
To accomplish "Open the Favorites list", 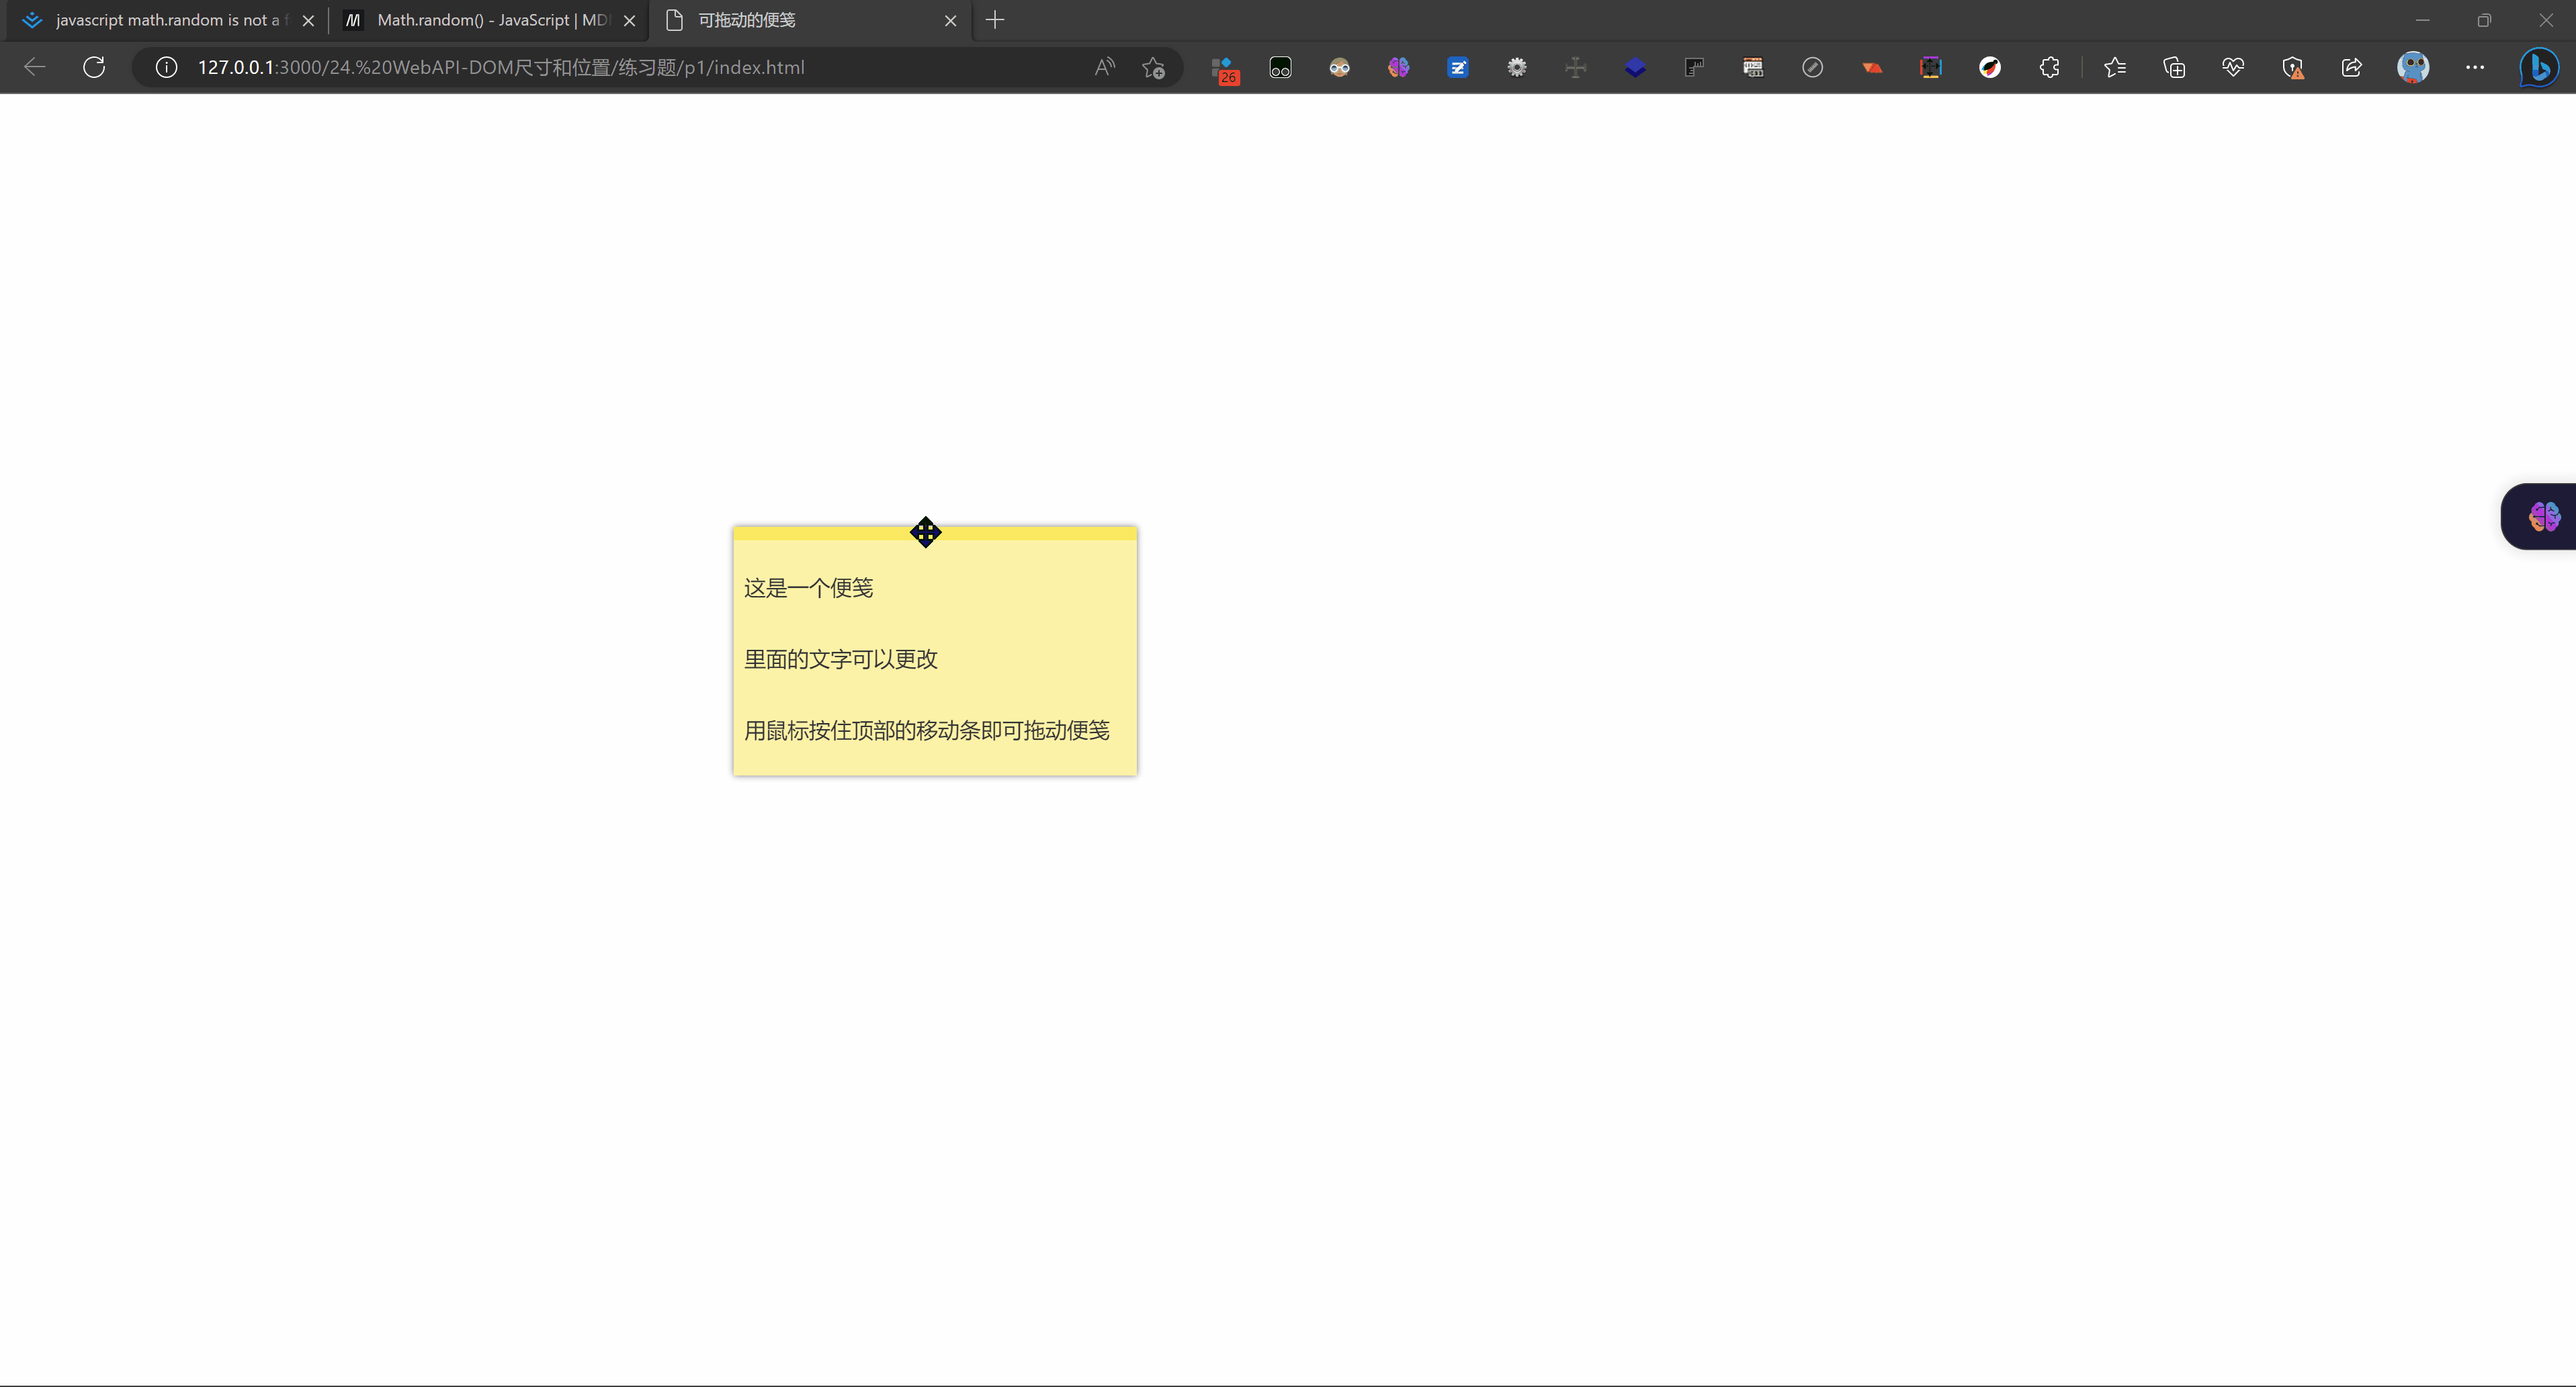I will pos(2114,67).
